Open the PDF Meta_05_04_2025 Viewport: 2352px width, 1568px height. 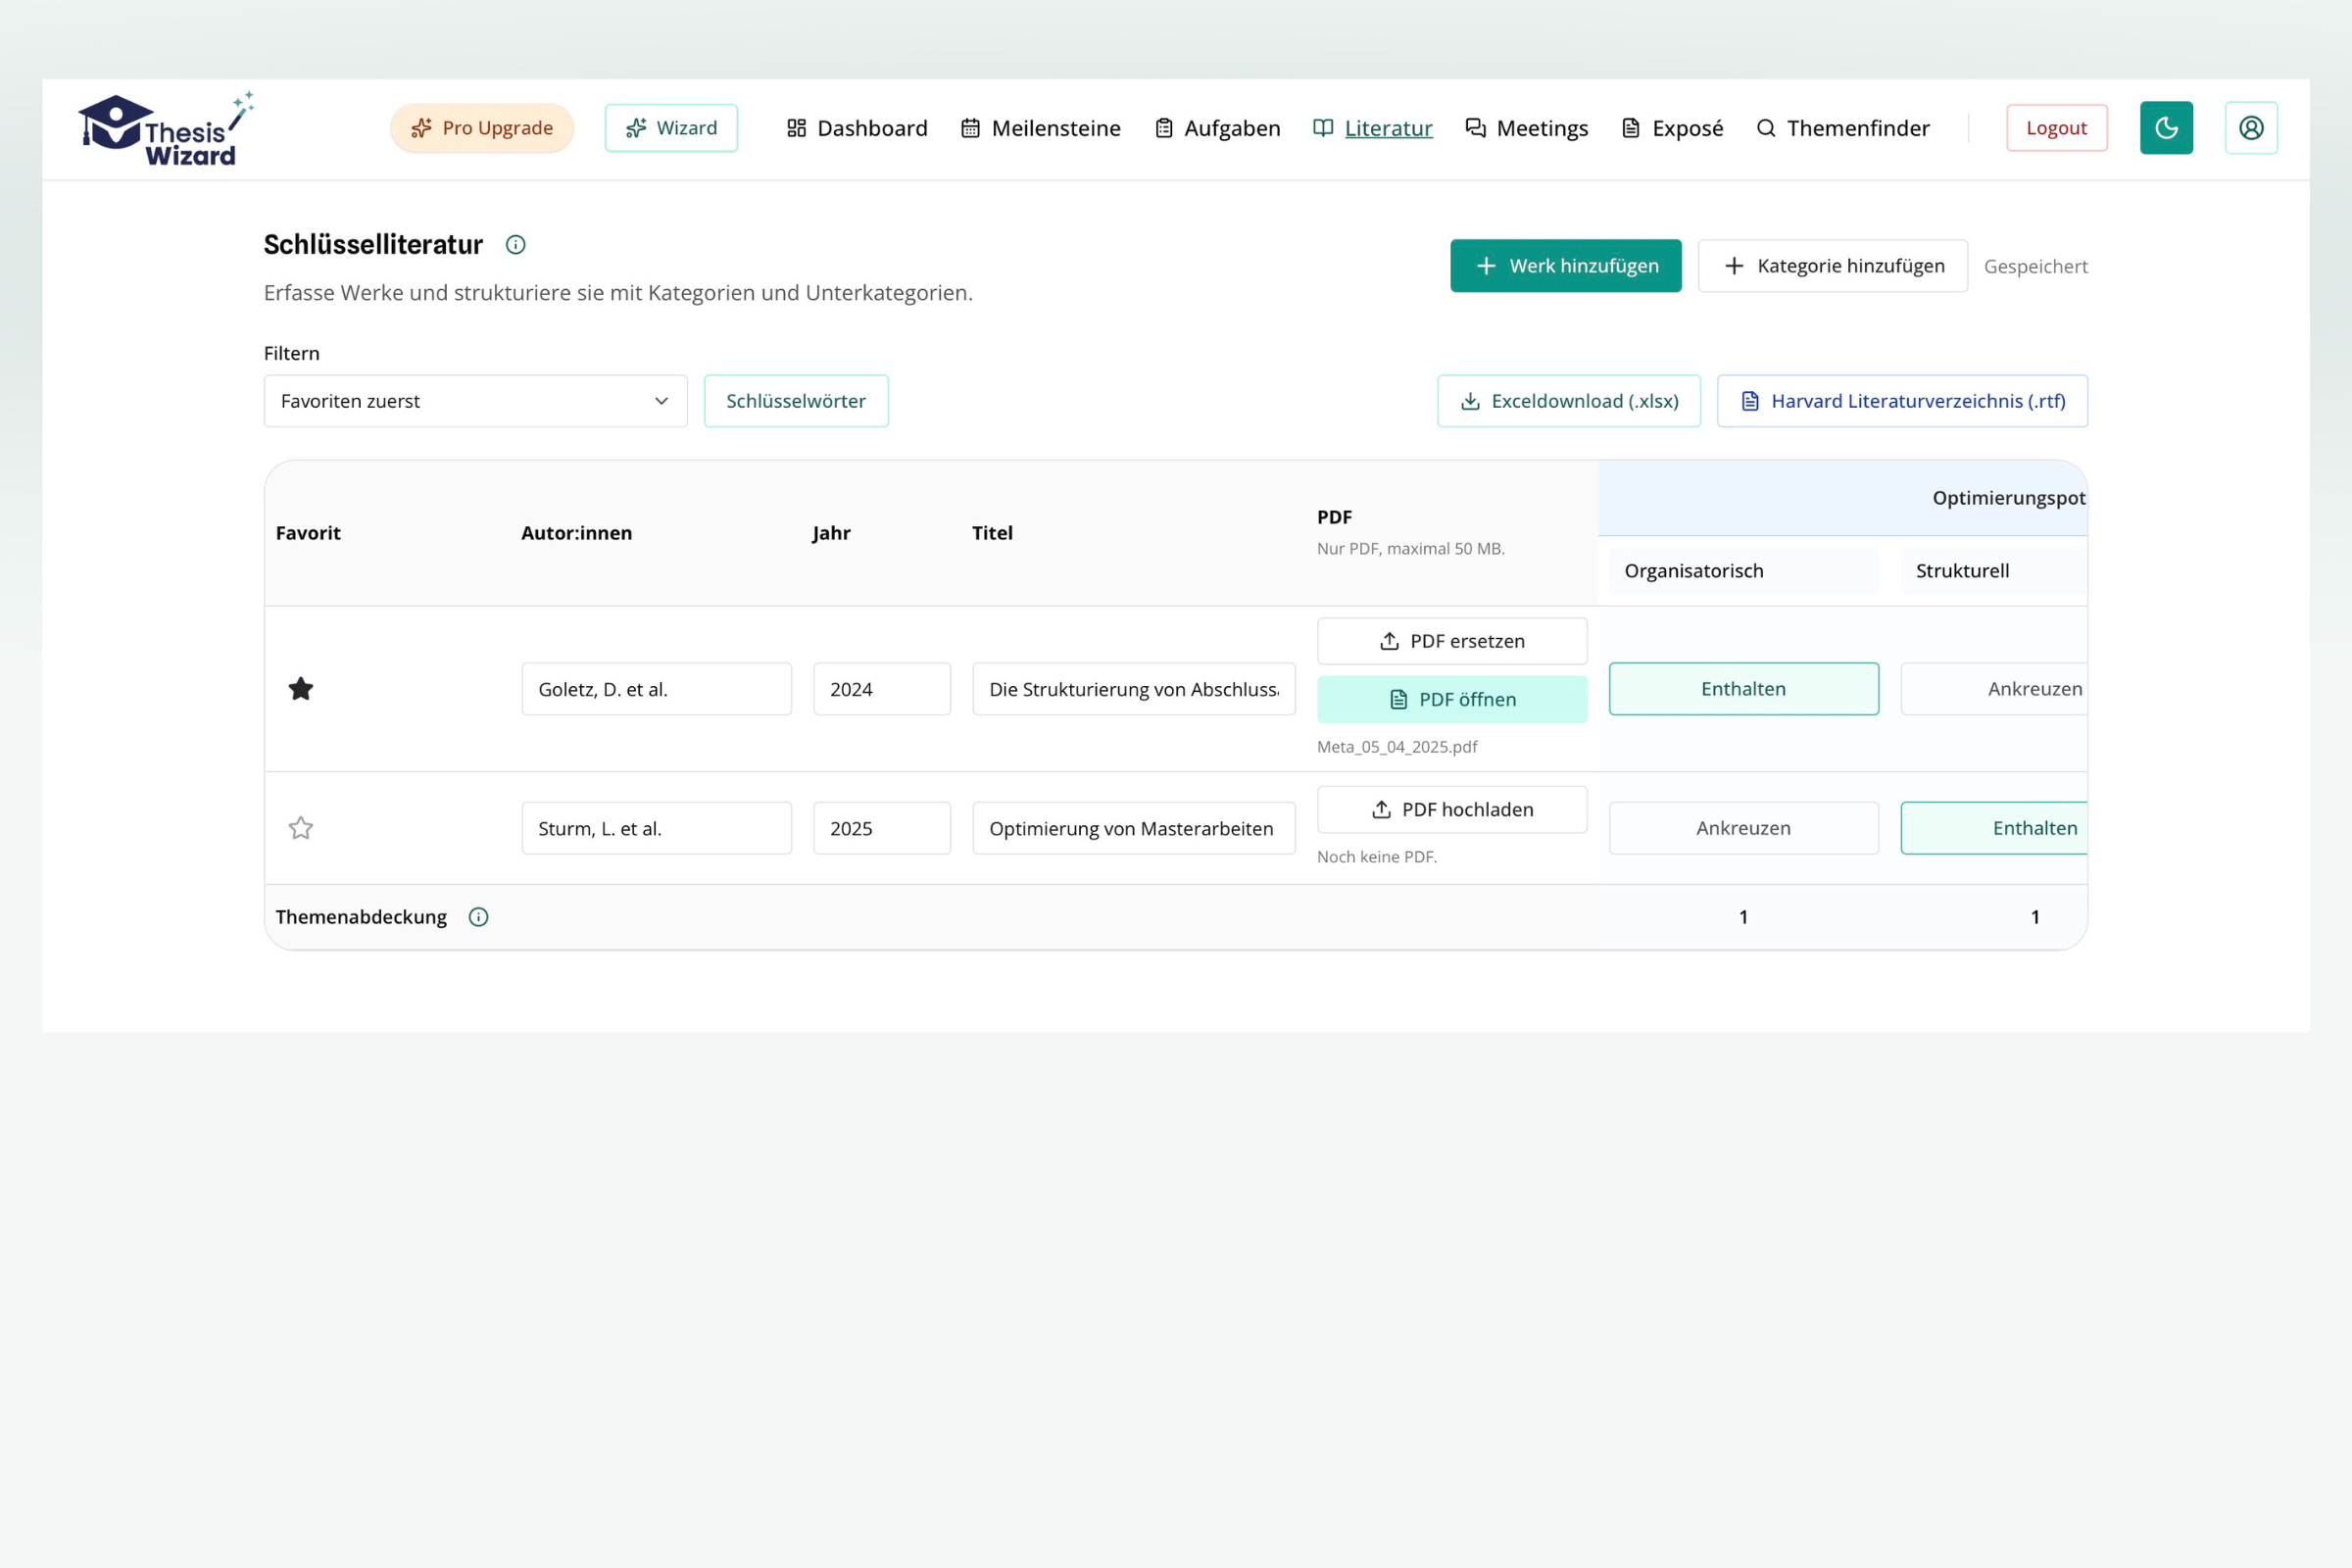[x=1451, y=700]
